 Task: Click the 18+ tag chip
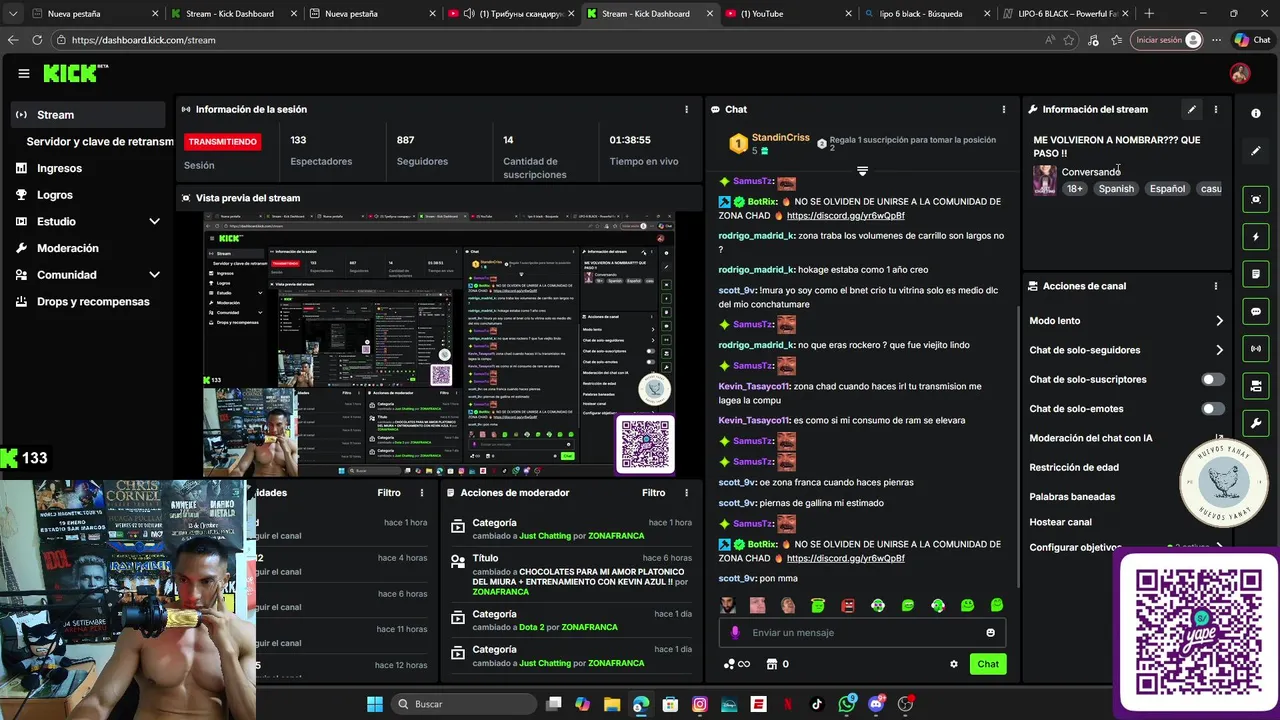pos(1074,188)
